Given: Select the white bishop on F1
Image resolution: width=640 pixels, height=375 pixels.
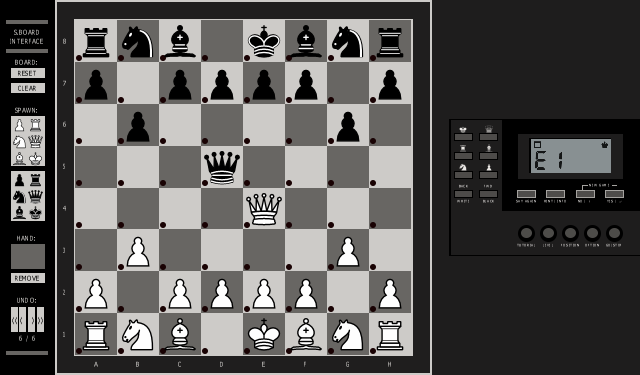Looking at the screenshot, I should pyautogui.click(x=306, y=335).
